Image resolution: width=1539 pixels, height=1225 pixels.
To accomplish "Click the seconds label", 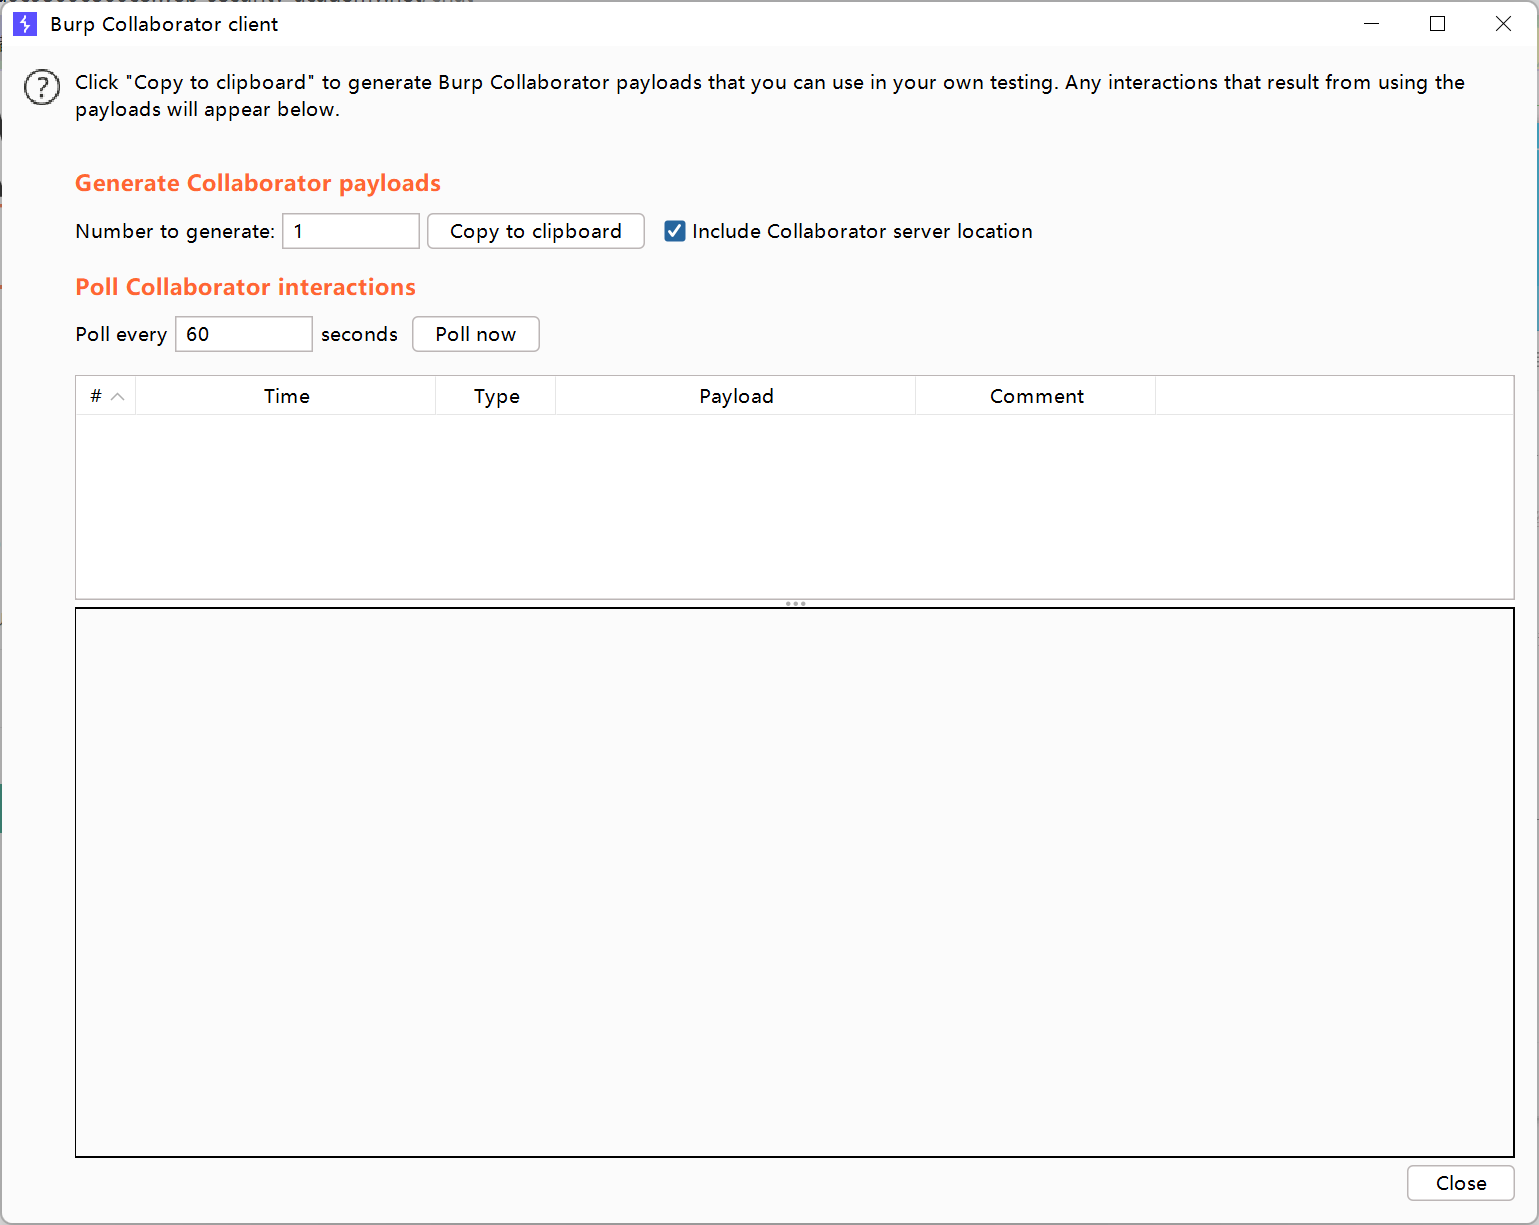I will click(359, 334).
